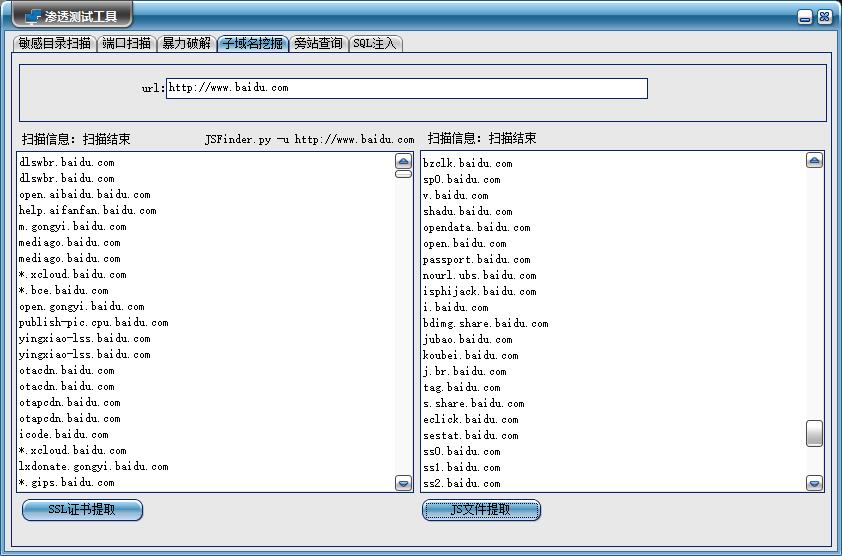The width and height of the screenshot is (842, 556).
Task: Click the right list scrollbar thumb
Action: click(x=814, y=434)
